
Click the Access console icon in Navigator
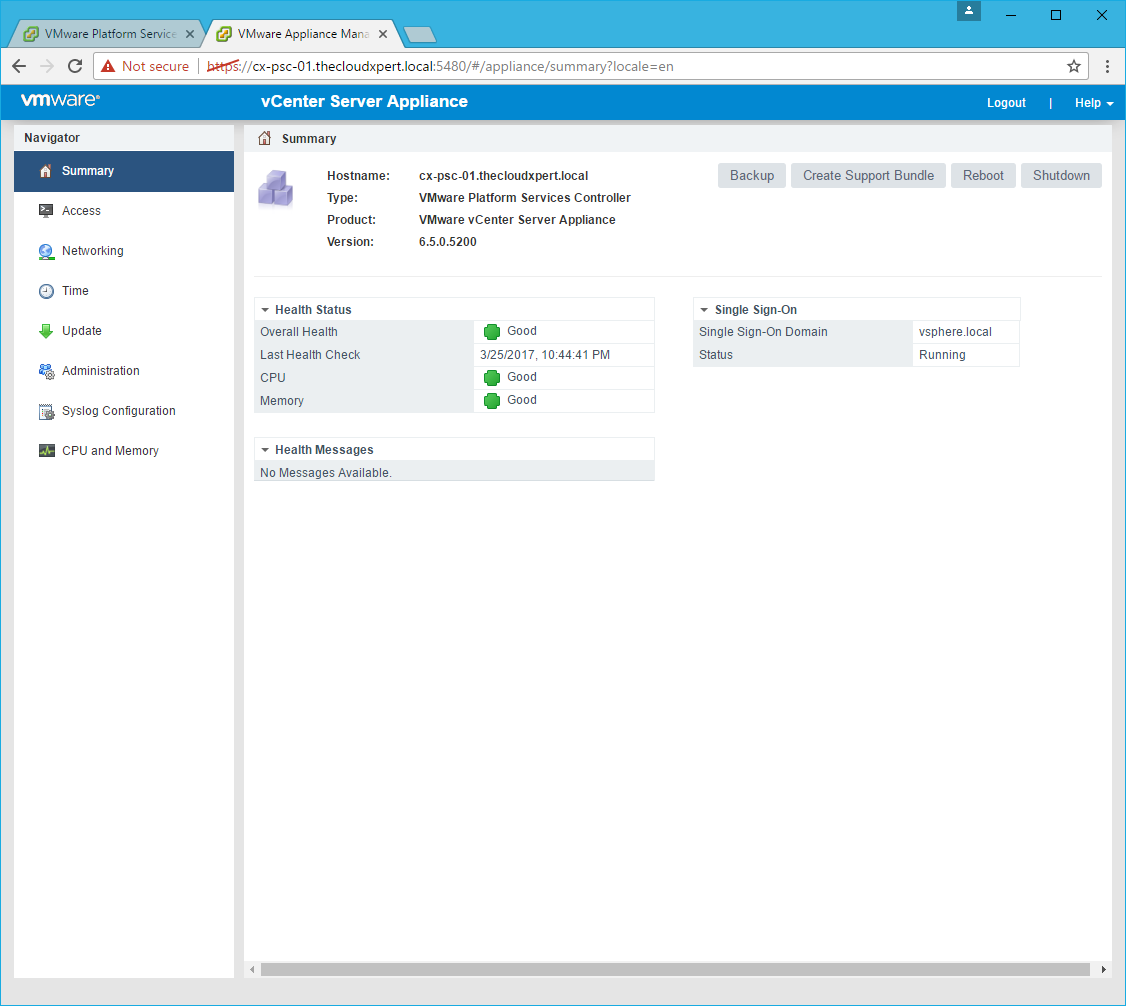point(46,211)
